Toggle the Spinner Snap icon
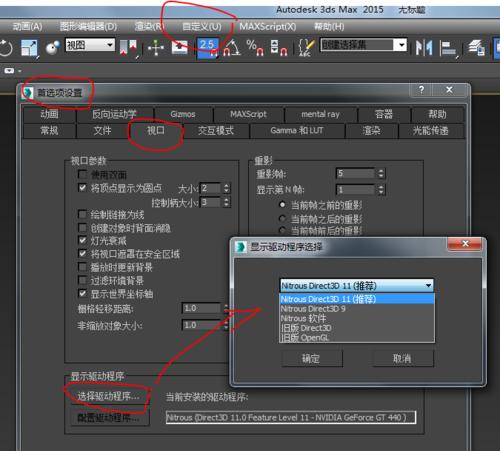This screenshot has width=500, height=451. [x=279, y=48]
